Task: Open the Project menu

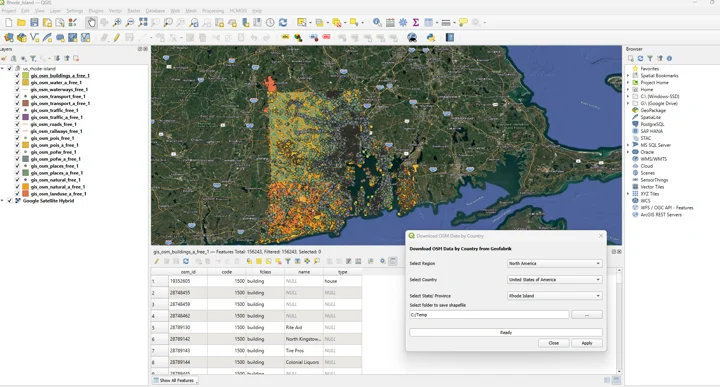Action: pyautogui.click(x=8, y=11)
